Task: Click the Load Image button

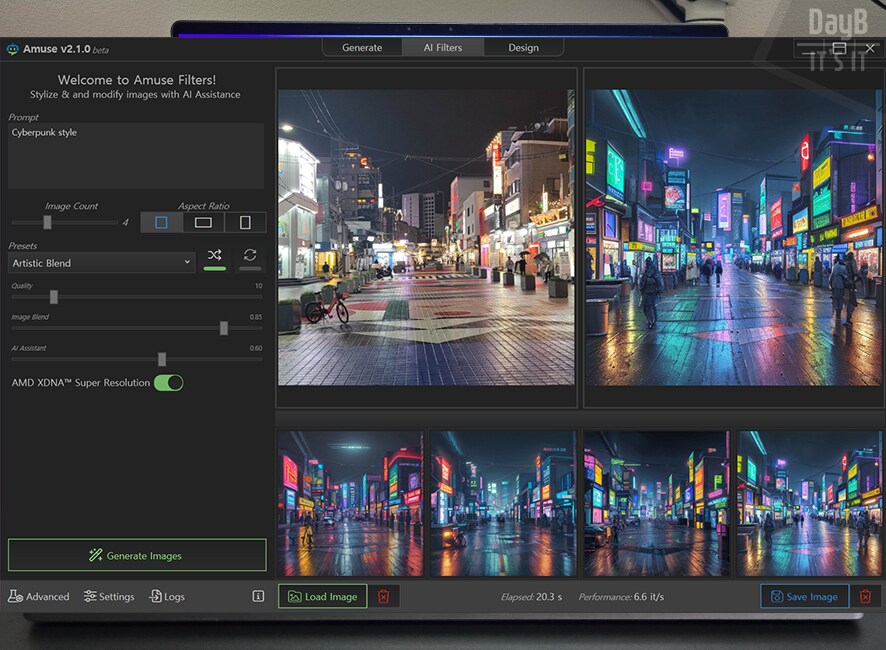Action: (322, 597)
